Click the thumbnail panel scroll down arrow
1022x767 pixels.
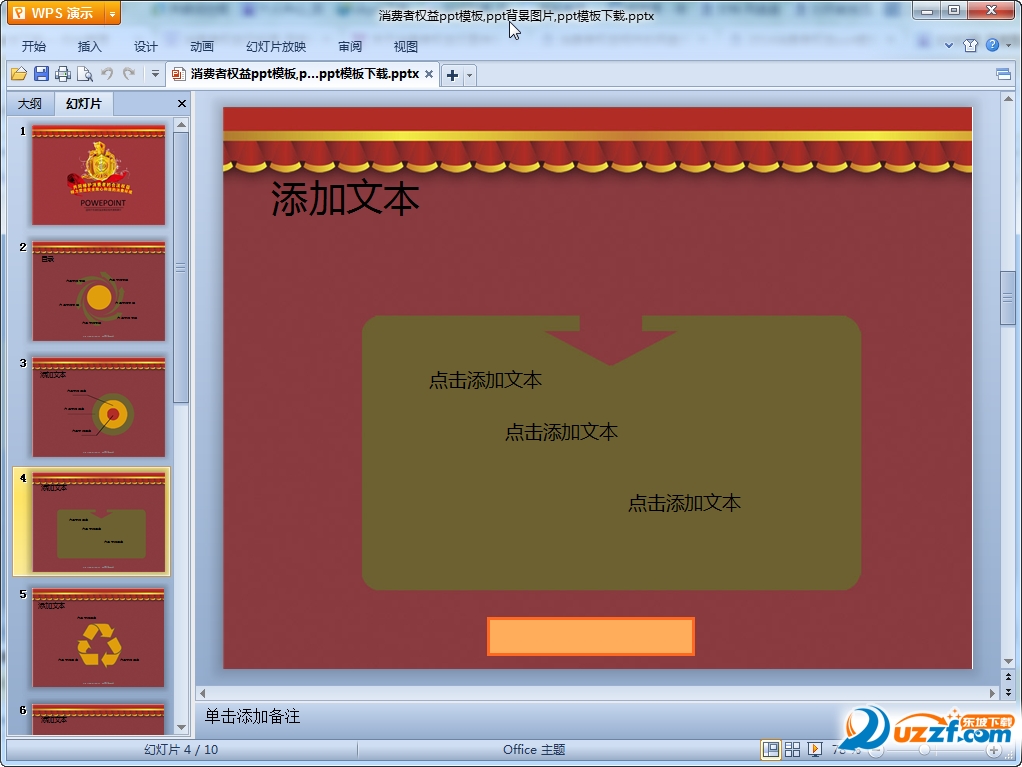pyautogui.click(x=181, y=727)
